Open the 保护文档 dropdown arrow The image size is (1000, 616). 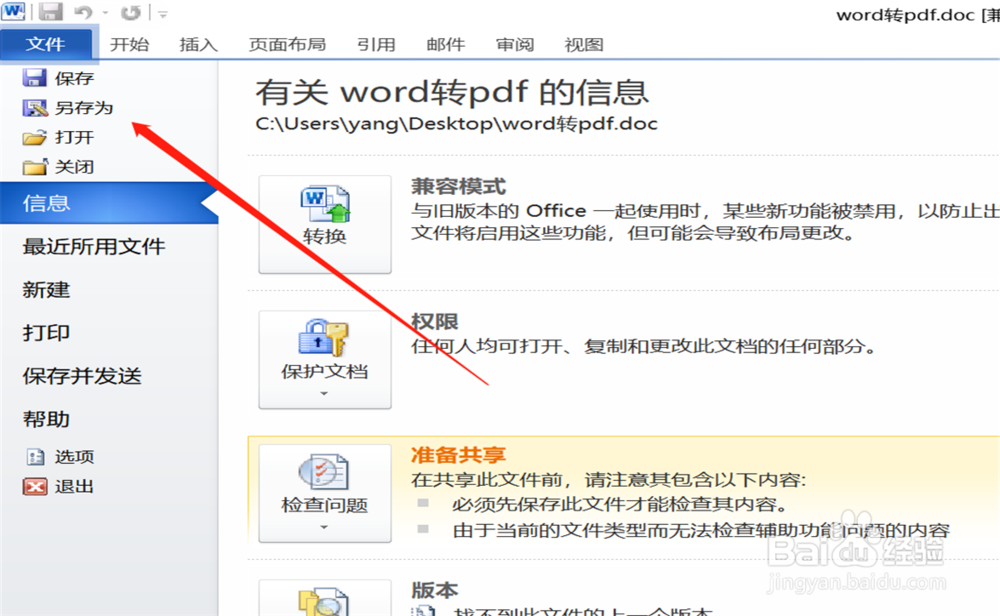pyautogui.click(x=324, y=393)
